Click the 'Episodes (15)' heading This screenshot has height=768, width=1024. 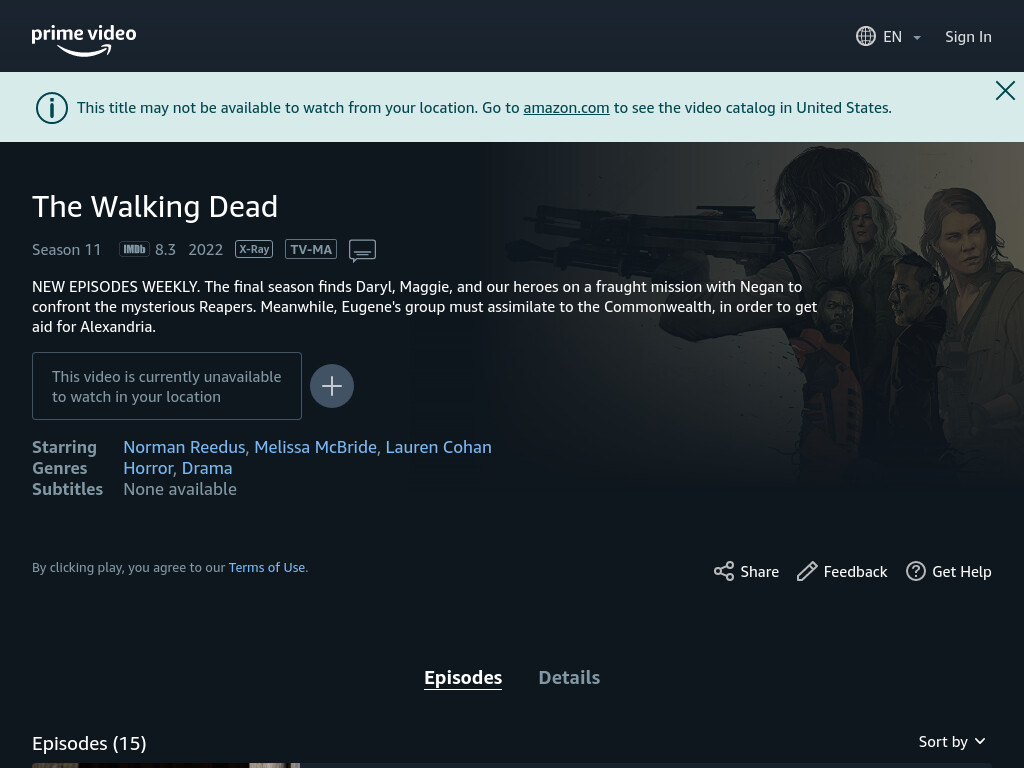[x=89, y=743]
